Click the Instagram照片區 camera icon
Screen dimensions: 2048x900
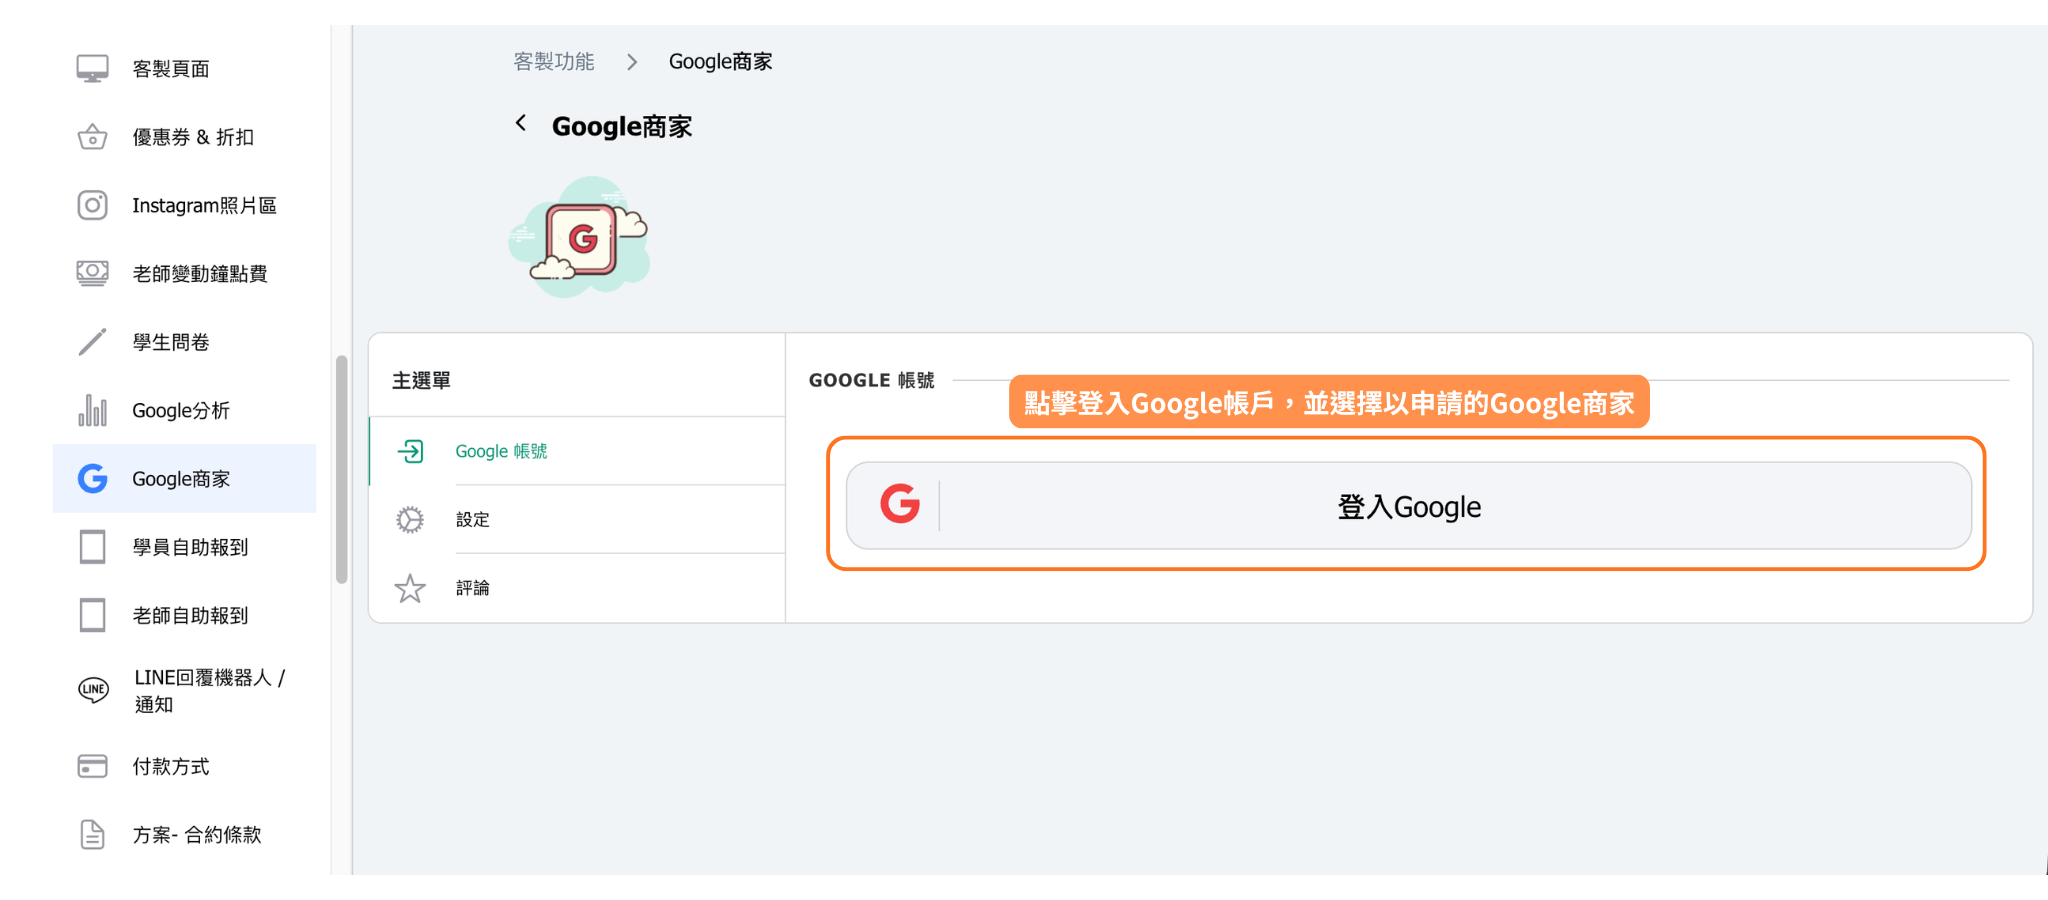coord(92,205)
